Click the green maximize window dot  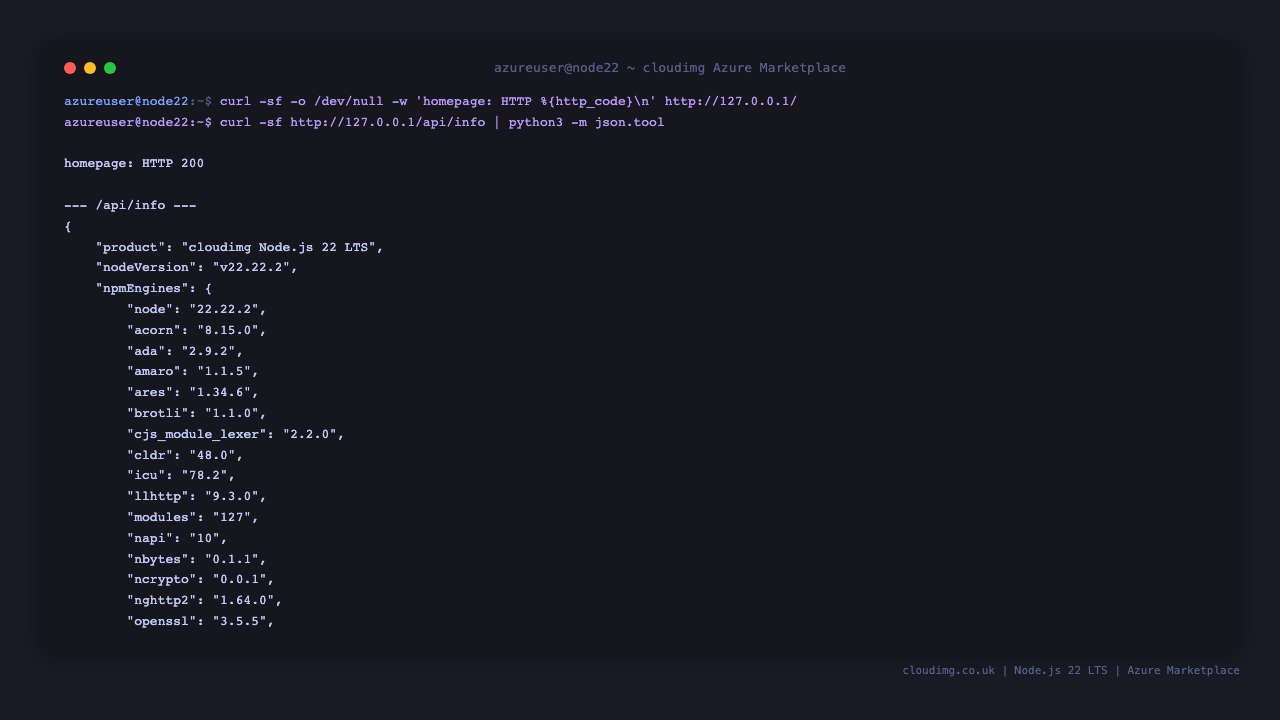[110, 68]
